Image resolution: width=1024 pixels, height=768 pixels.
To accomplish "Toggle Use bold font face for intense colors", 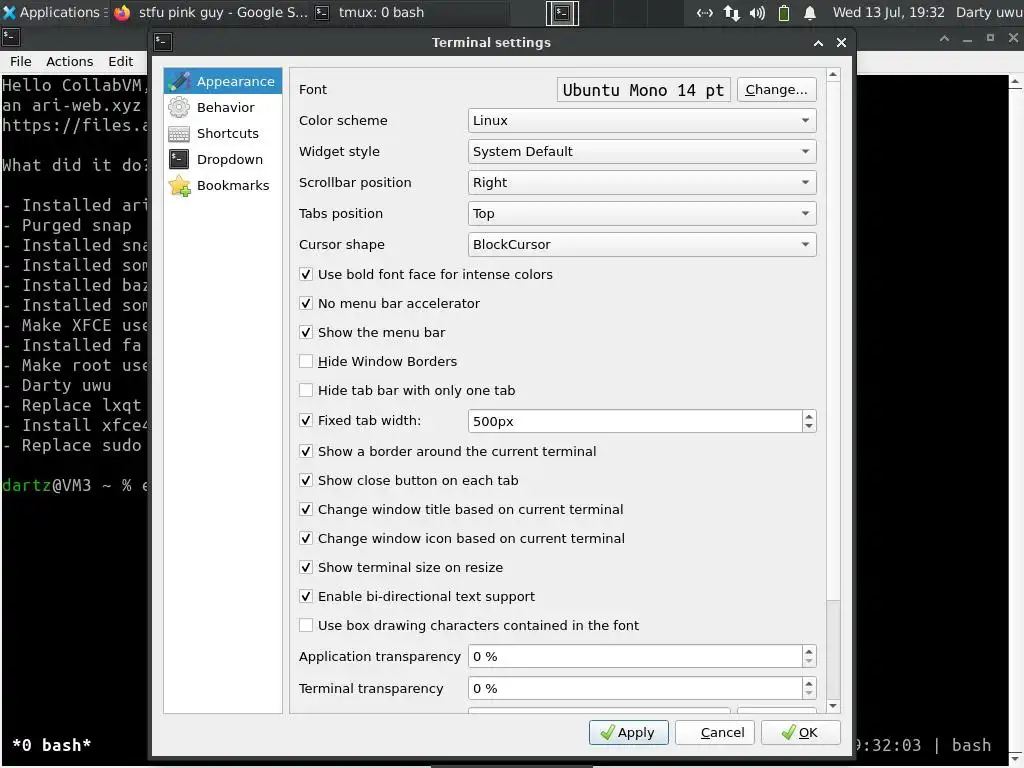I will pyautogui.click(x=306, y=274).
